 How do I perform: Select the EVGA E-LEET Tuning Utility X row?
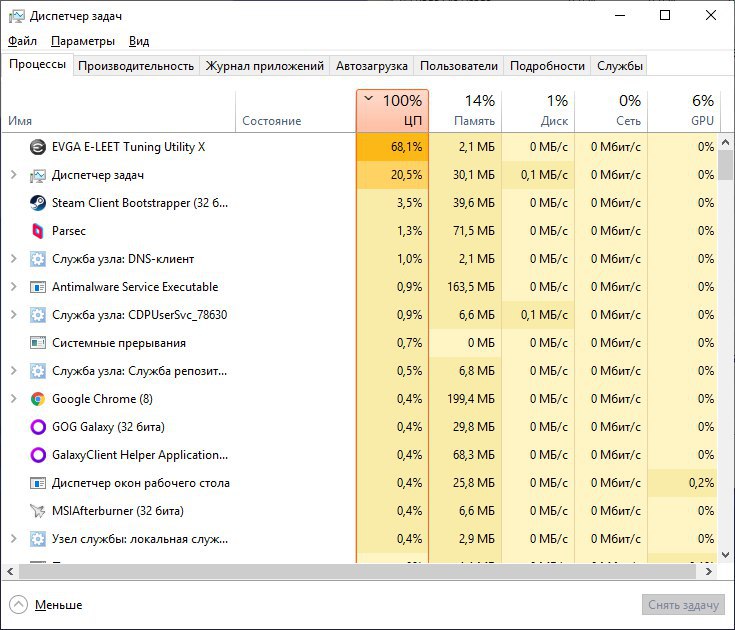(360, 147)
